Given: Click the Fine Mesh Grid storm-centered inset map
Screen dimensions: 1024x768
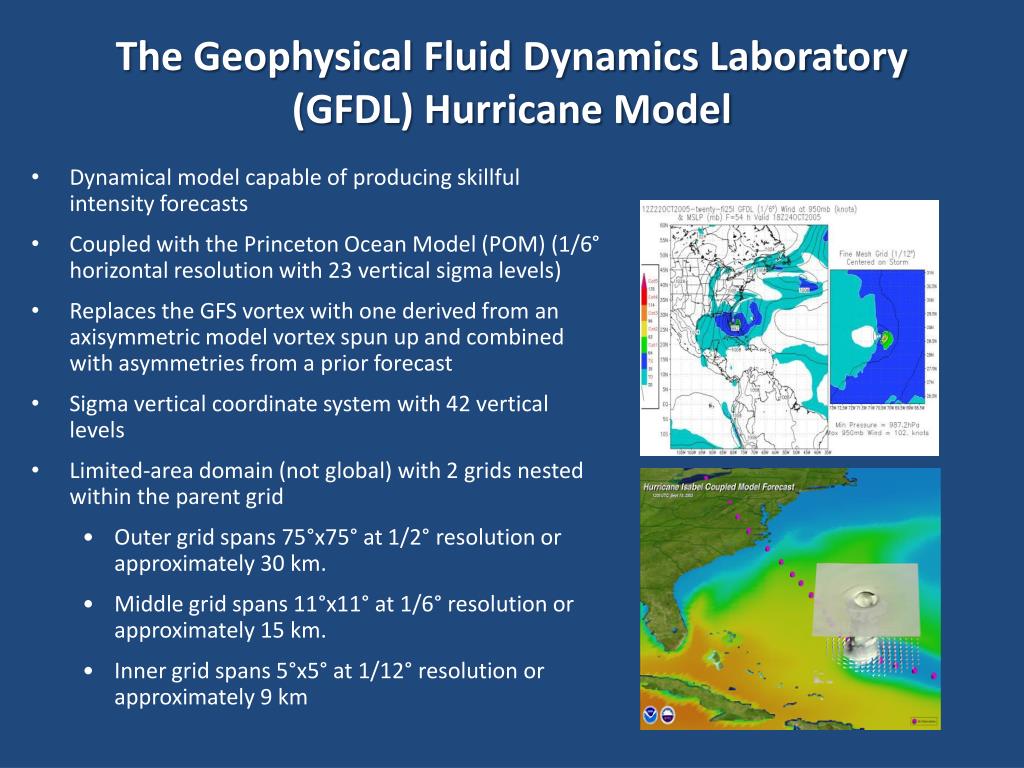Looking at the screenshot, I should pos(878,338).
